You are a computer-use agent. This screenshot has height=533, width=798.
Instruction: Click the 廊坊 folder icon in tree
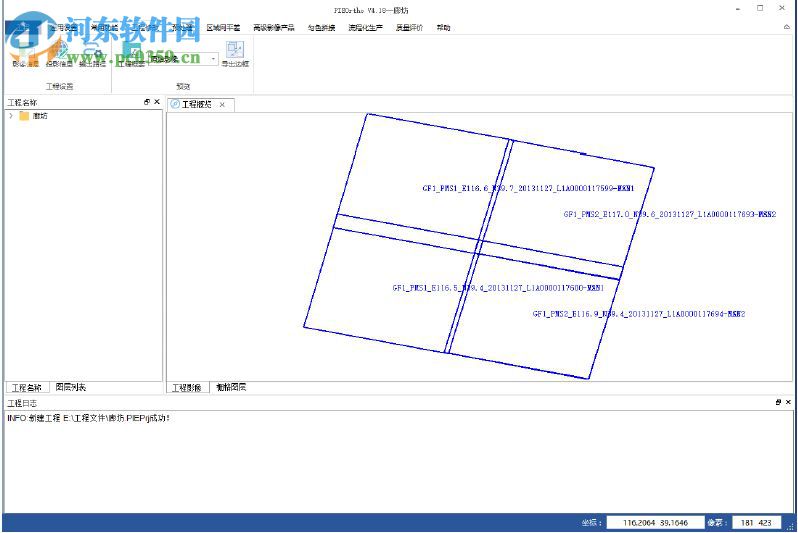tap(24, 116)
